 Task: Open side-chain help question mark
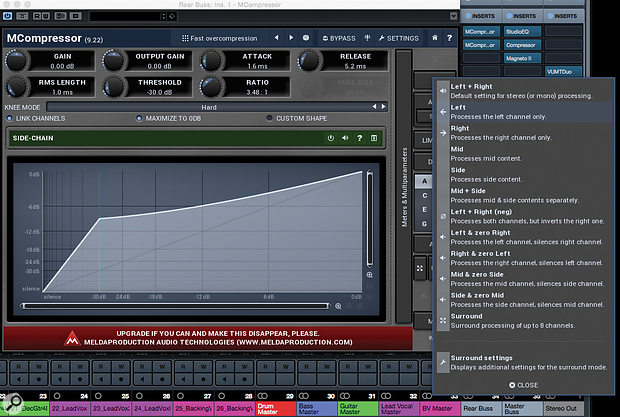359,138
